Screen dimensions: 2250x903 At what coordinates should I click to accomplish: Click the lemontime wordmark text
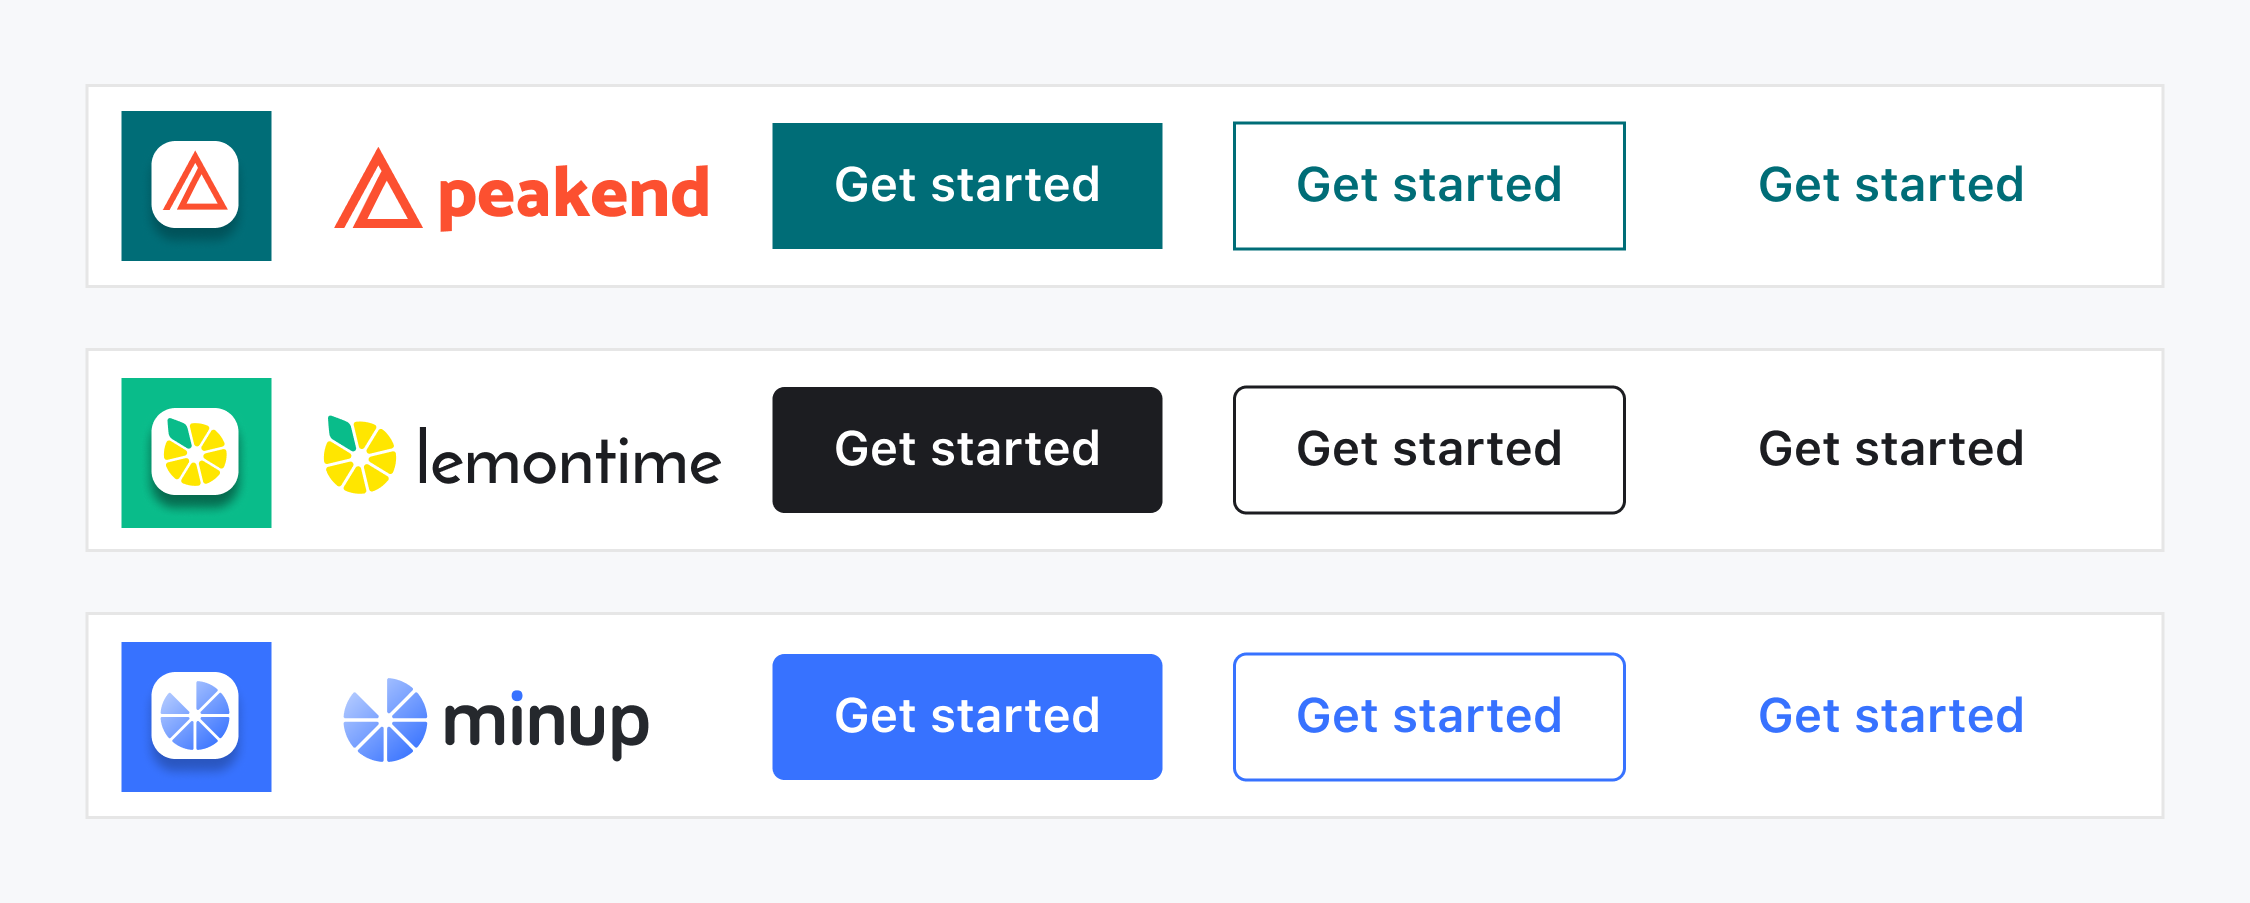point(569,458)
